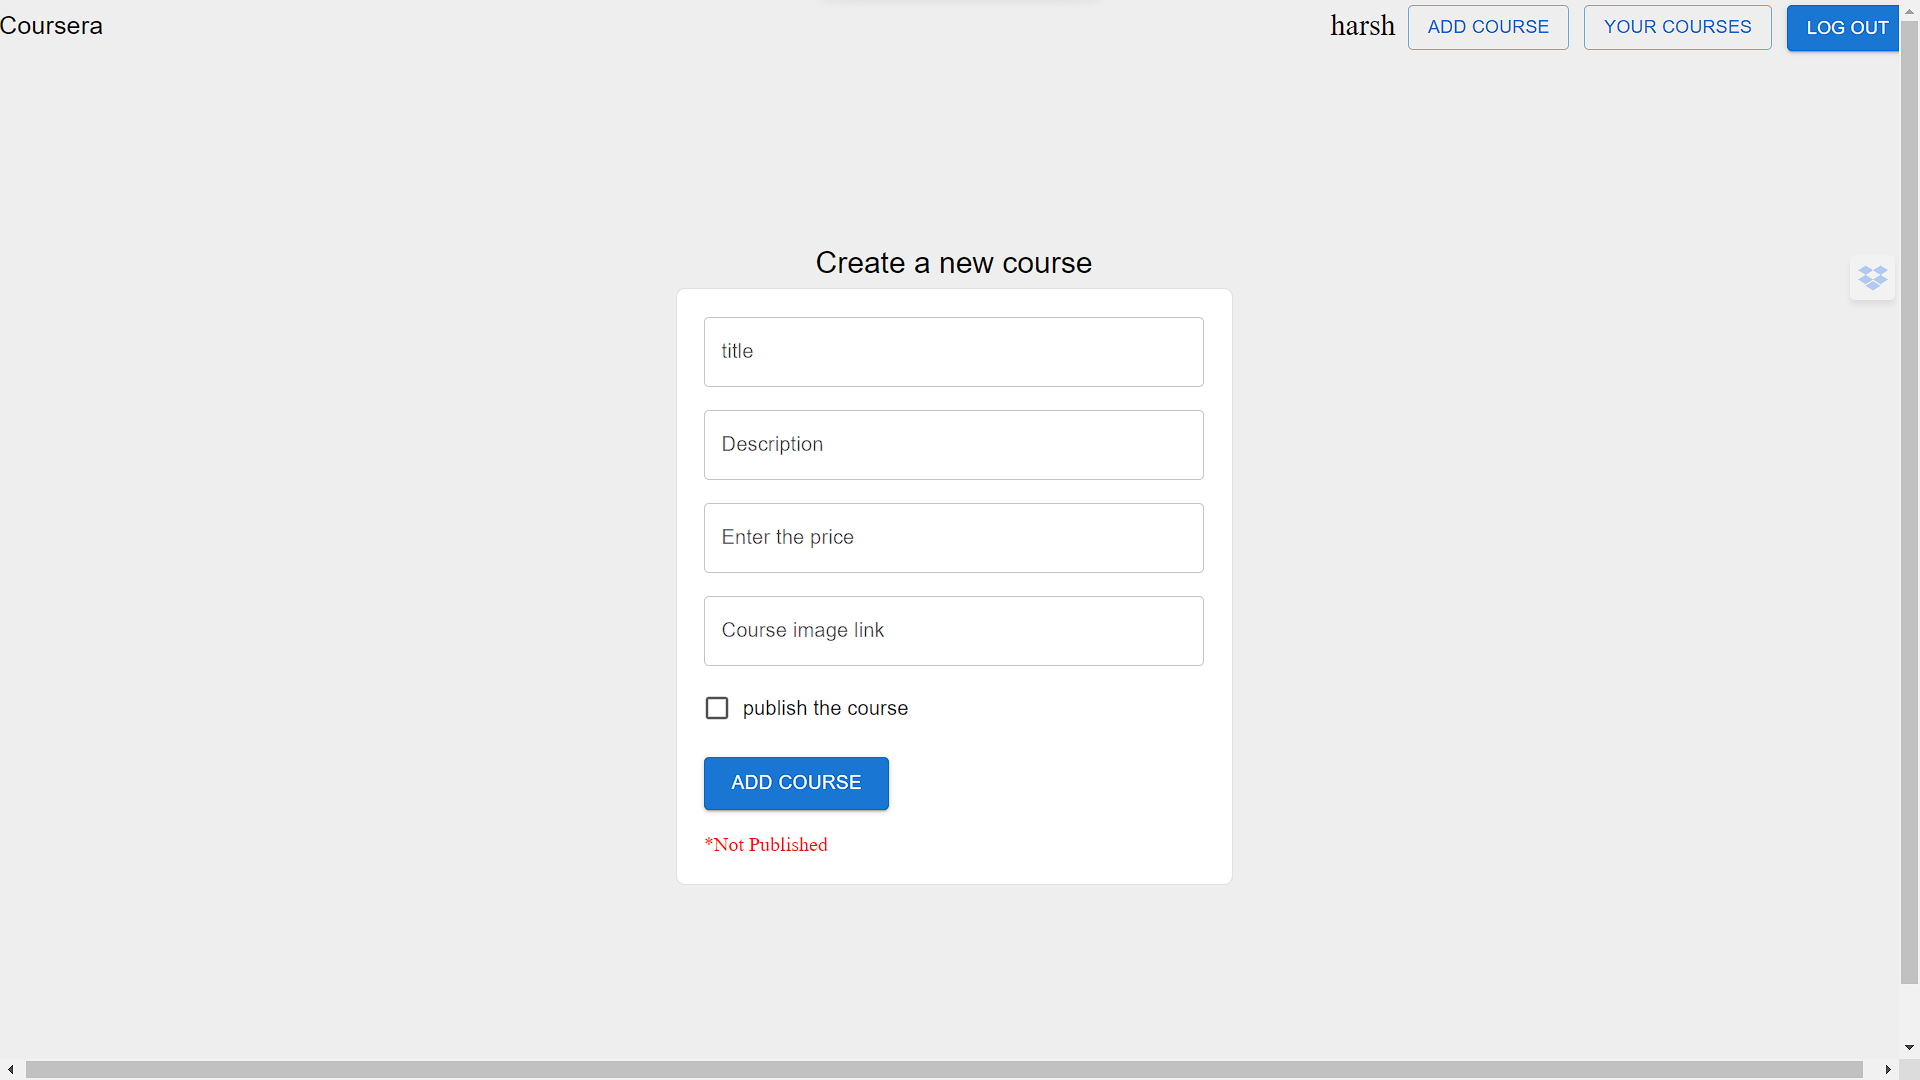The height and width of the screenshot is (1080, 1920).
Task: Click the Dropbox icon on the right edge
Action: [x=1872, y=278]
